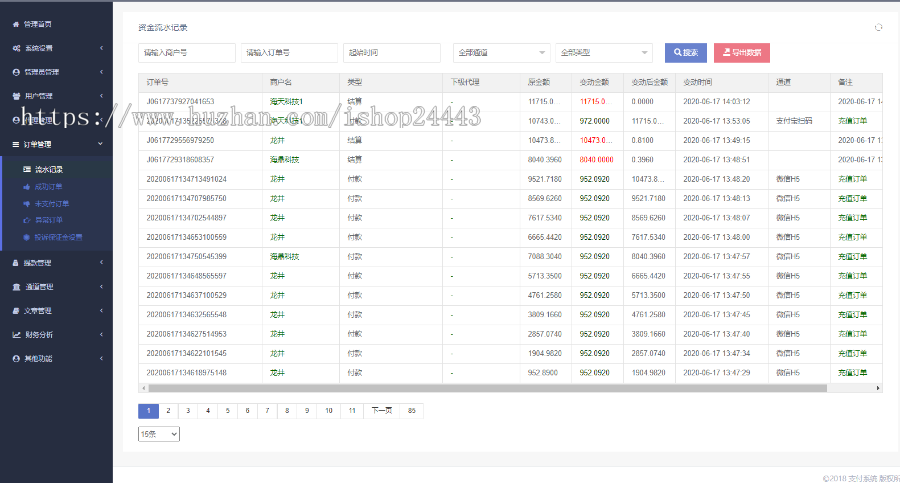Click the 系统设置 gears icon
Screen dimensions: 900x483
[x=16, y=47]
